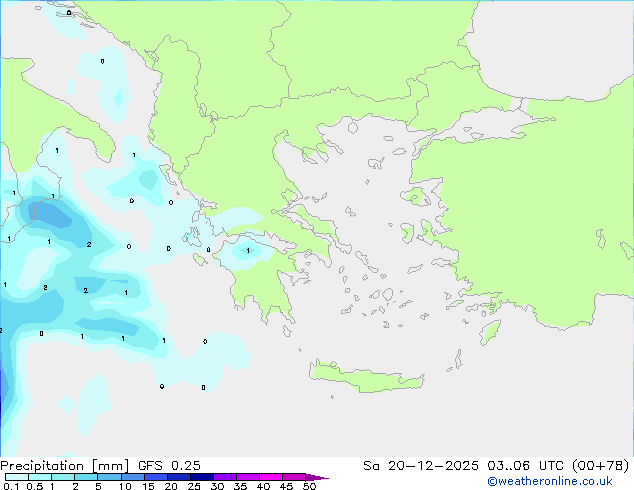Click the 2–5 mm legend color box
This screenshot has height=490, width=634.
coord(86,477)
